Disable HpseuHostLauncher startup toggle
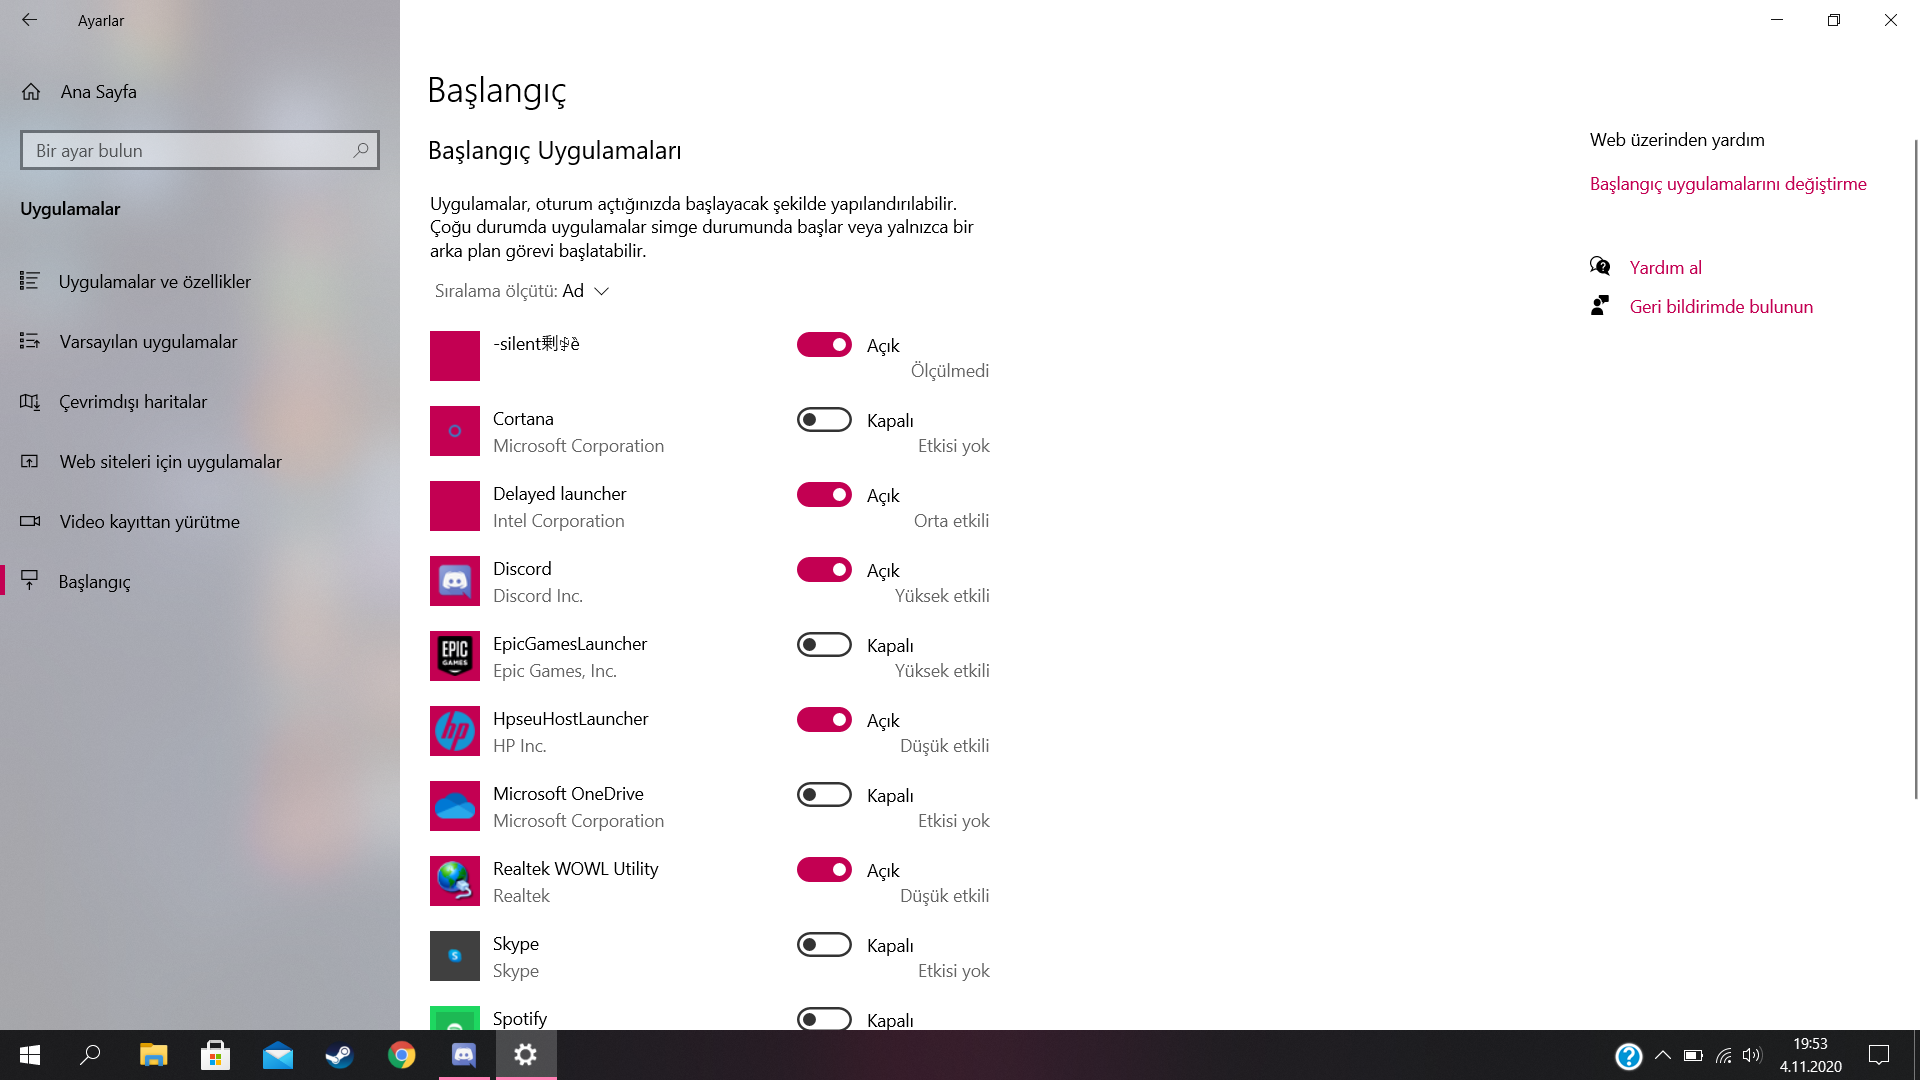The image size is (1920, 1080). pos(824,719)
